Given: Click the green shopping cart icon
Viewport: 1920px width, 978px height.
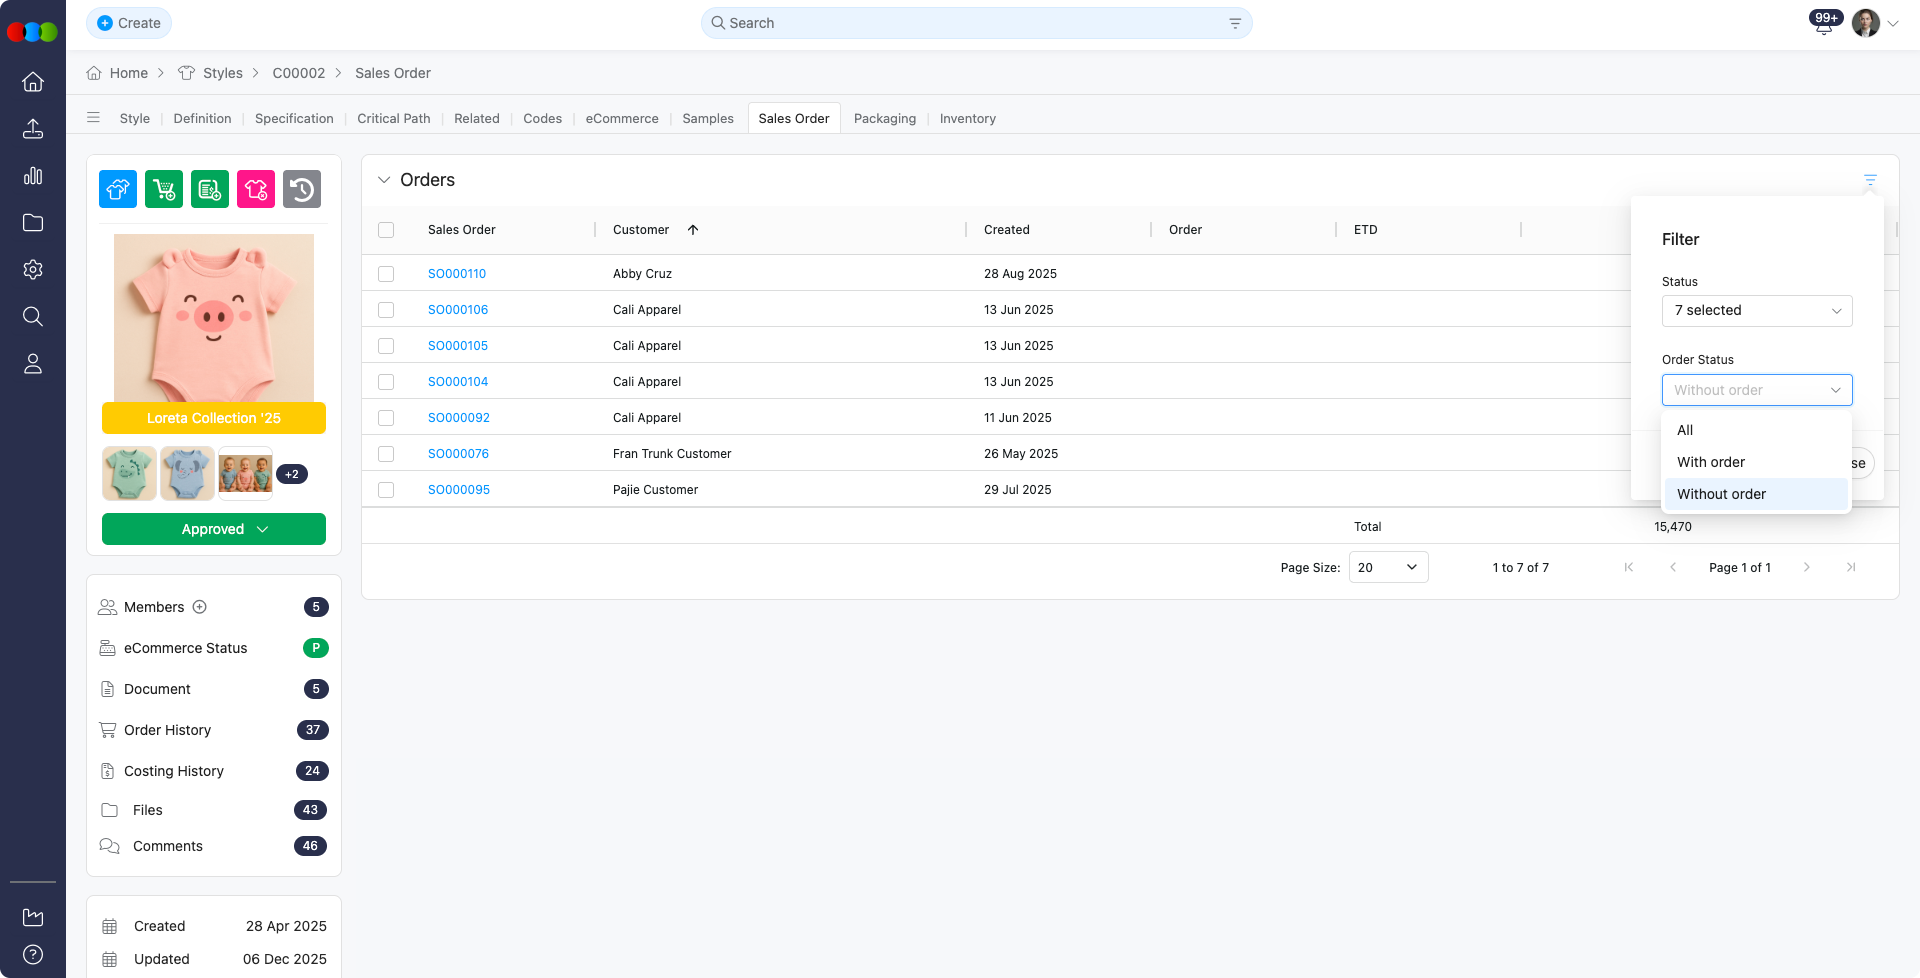Looking at the screenshot, I should point(164,189).
